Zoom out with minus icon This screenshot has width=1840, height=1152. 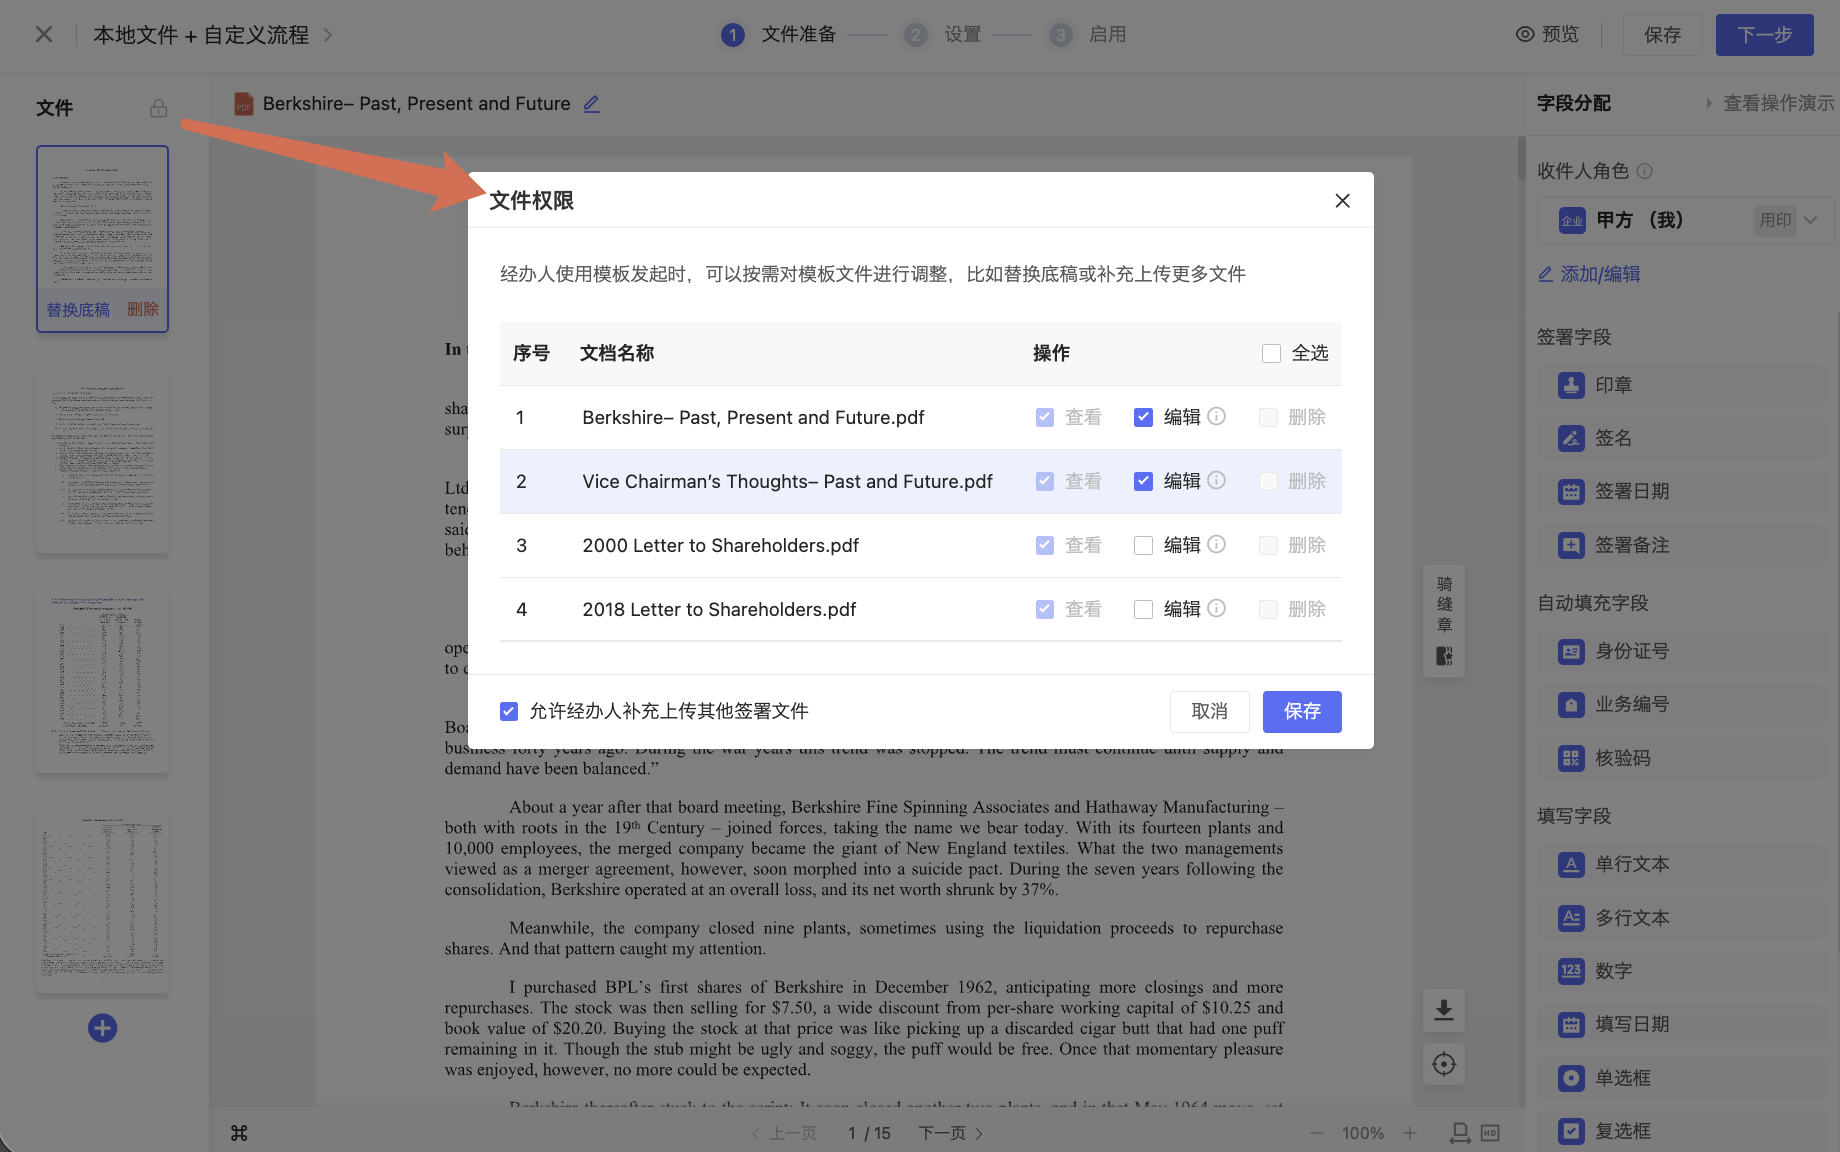tap(1317, 1133)
